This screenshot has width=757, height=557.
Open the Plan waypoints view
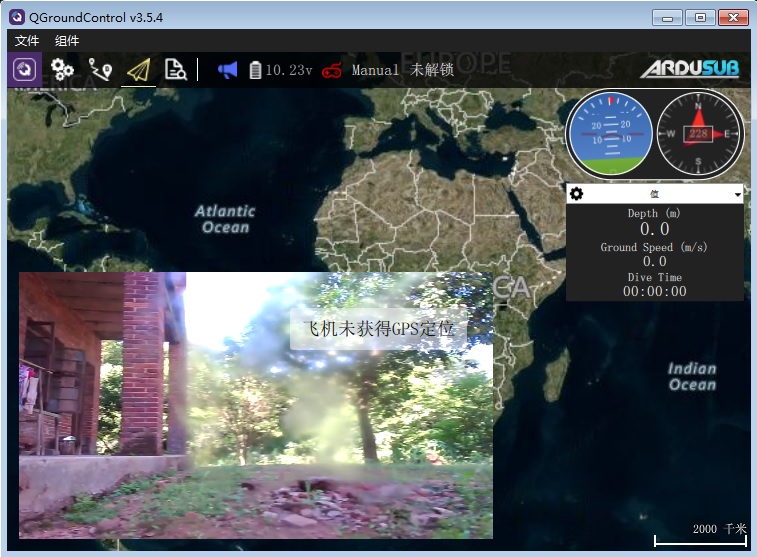click(x=100, y=70)
